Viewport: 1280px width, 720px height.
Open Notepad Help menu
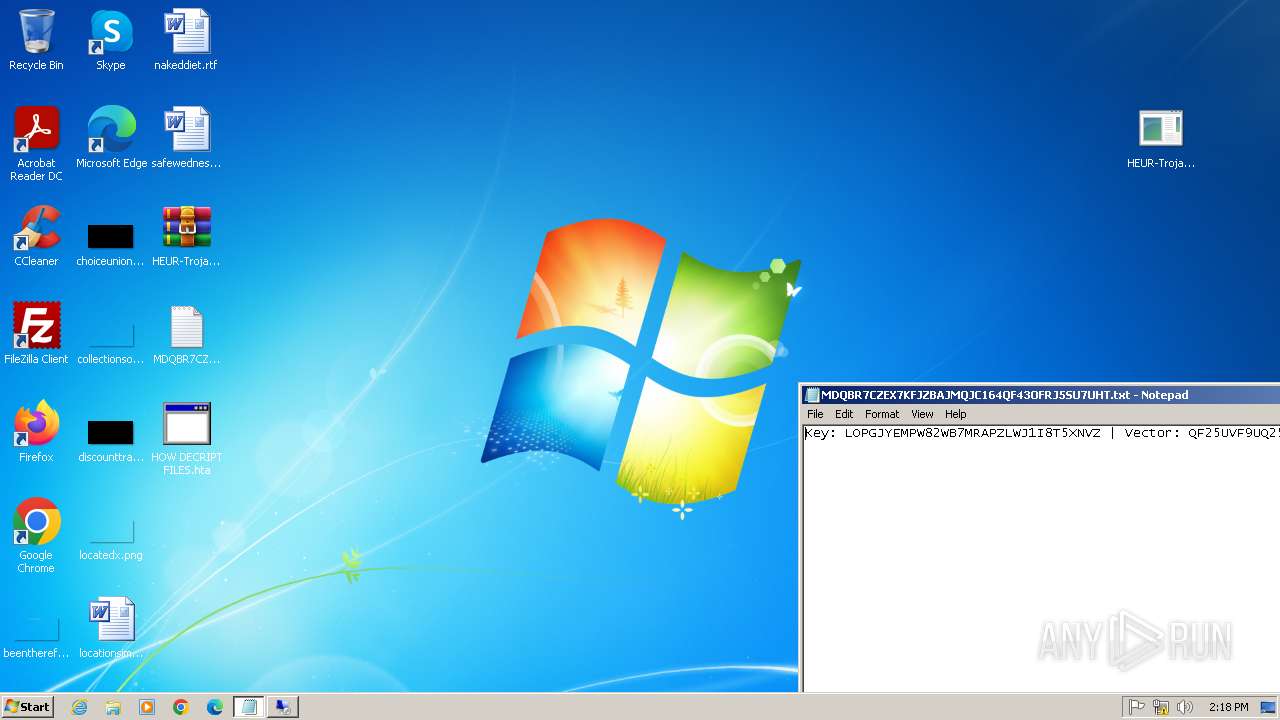pos(956,414)
